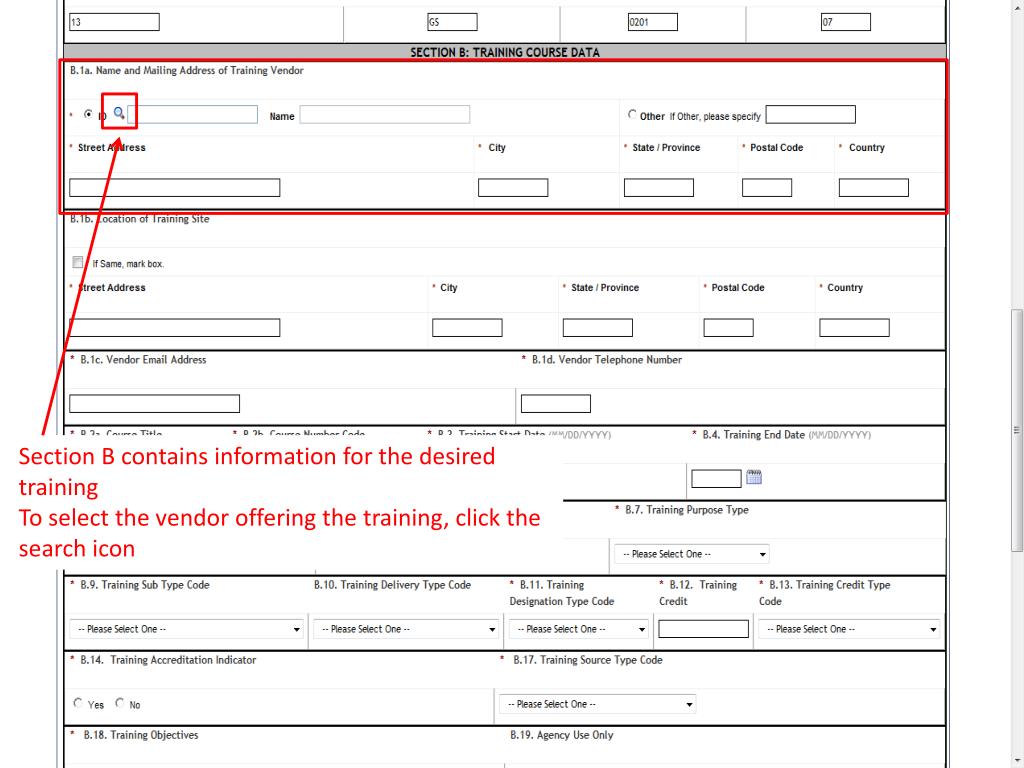
Task: Click the 'B.4. Training End Date' label
Action: [x=754, y=435]
